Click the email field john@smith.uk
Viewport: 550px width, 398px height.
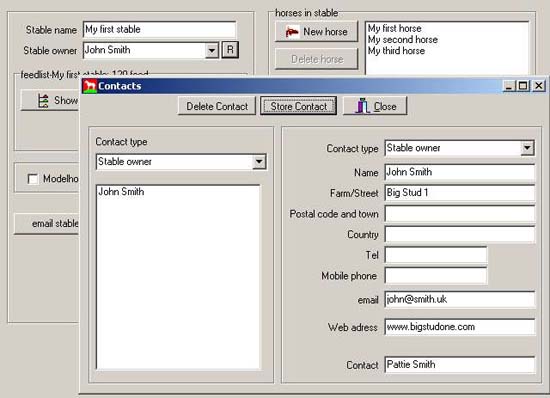[x=460, y=299]
